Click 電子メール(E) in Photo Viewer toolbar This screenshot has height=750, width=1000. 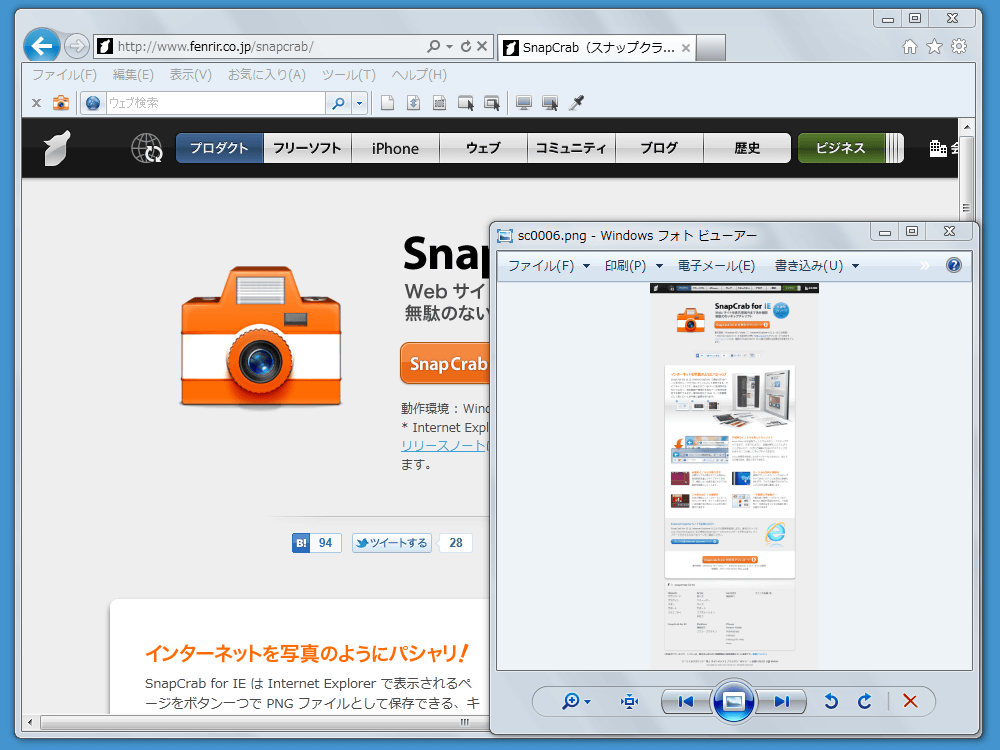pyautogui.click(x=716, y=265)
